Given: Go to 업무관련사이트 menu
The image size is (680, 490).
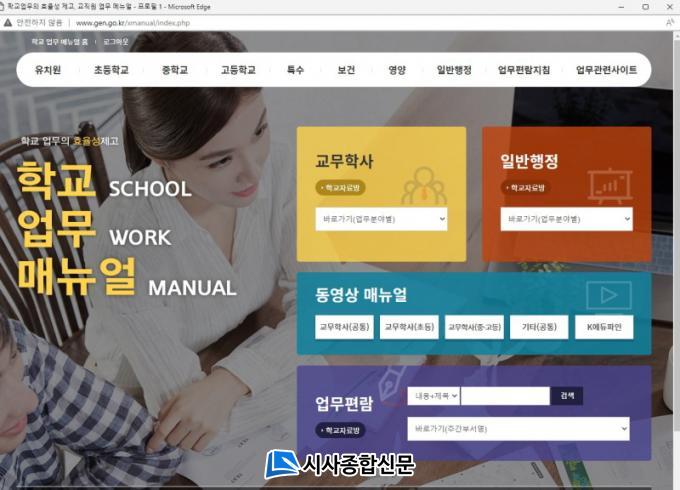Looking at the screenshot, I should (x=606, y=70).
